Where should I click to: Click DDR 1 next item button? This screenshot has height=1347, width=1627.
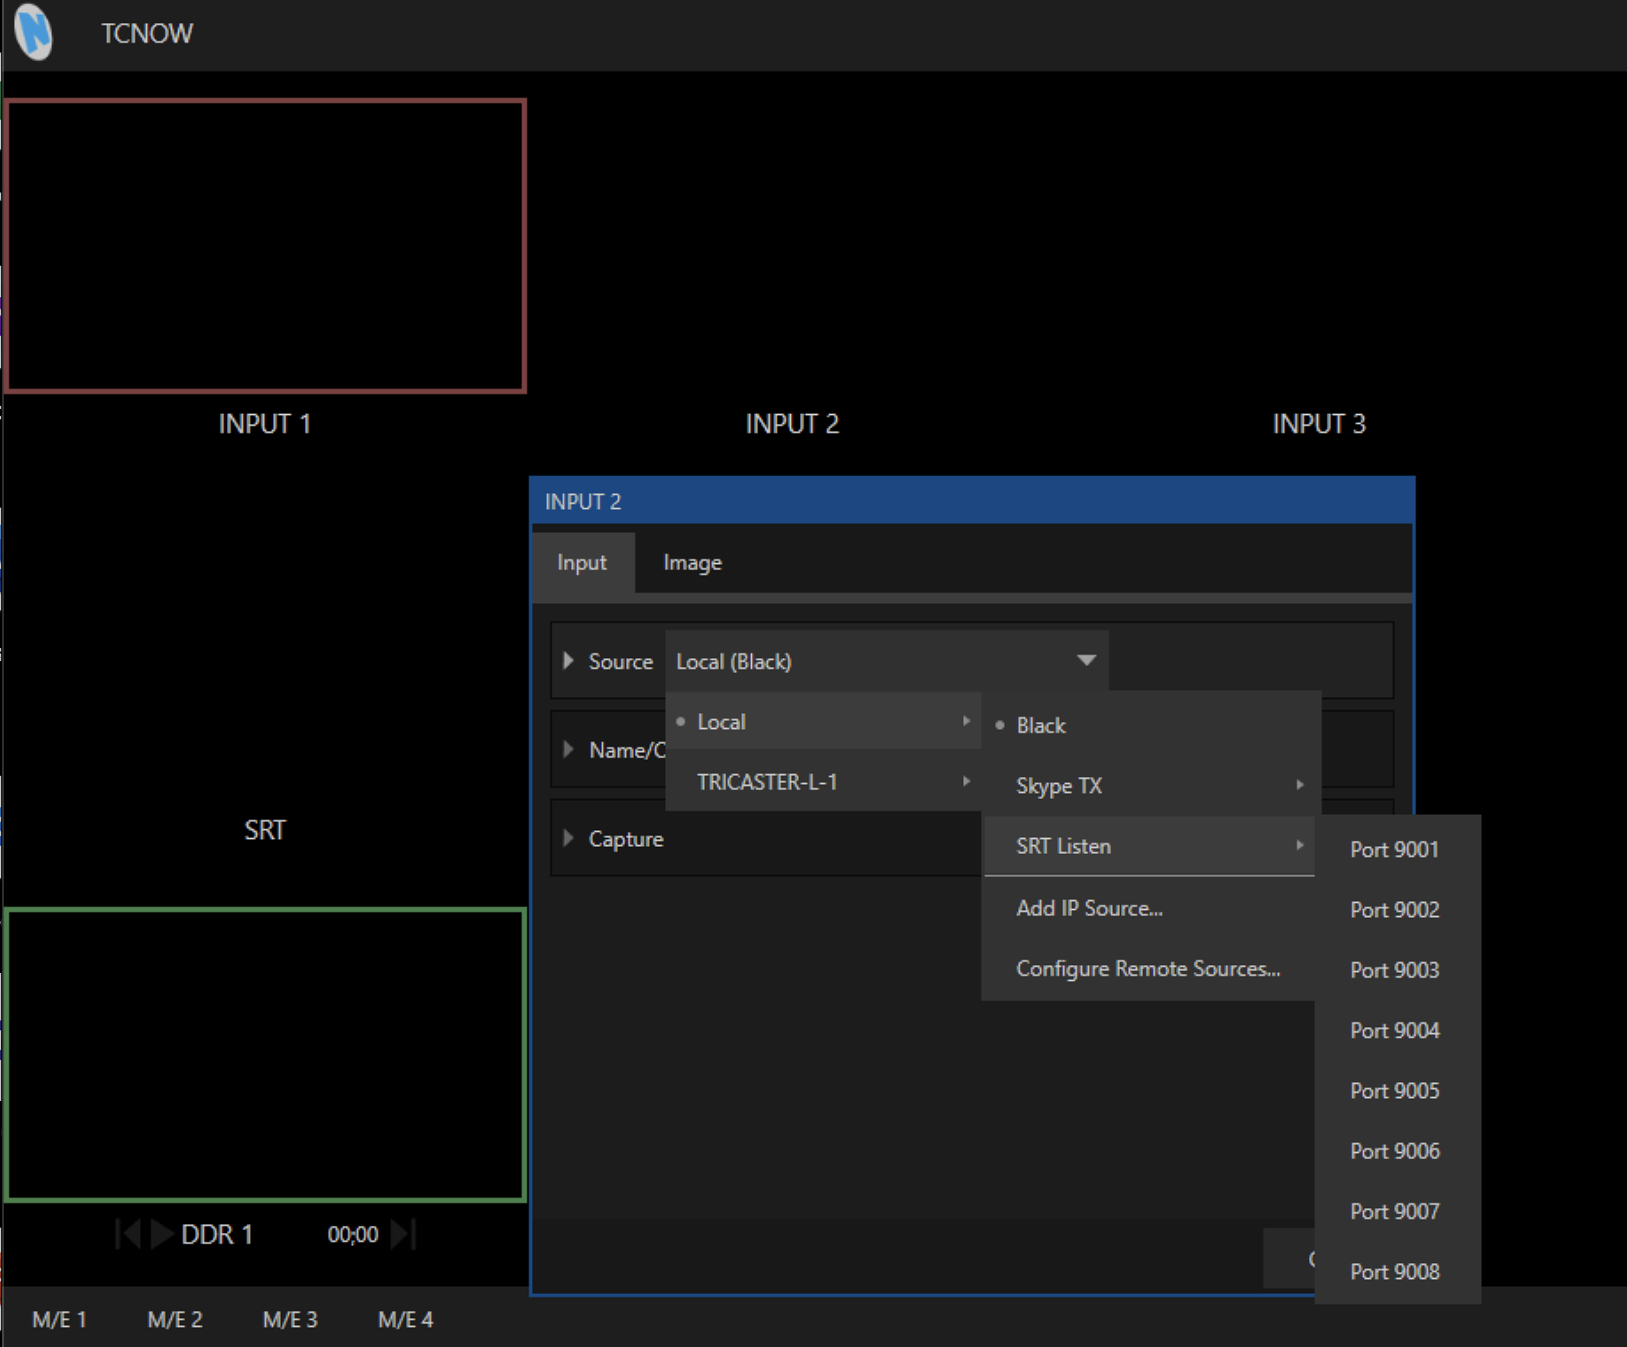click(x=403, y=1234)
